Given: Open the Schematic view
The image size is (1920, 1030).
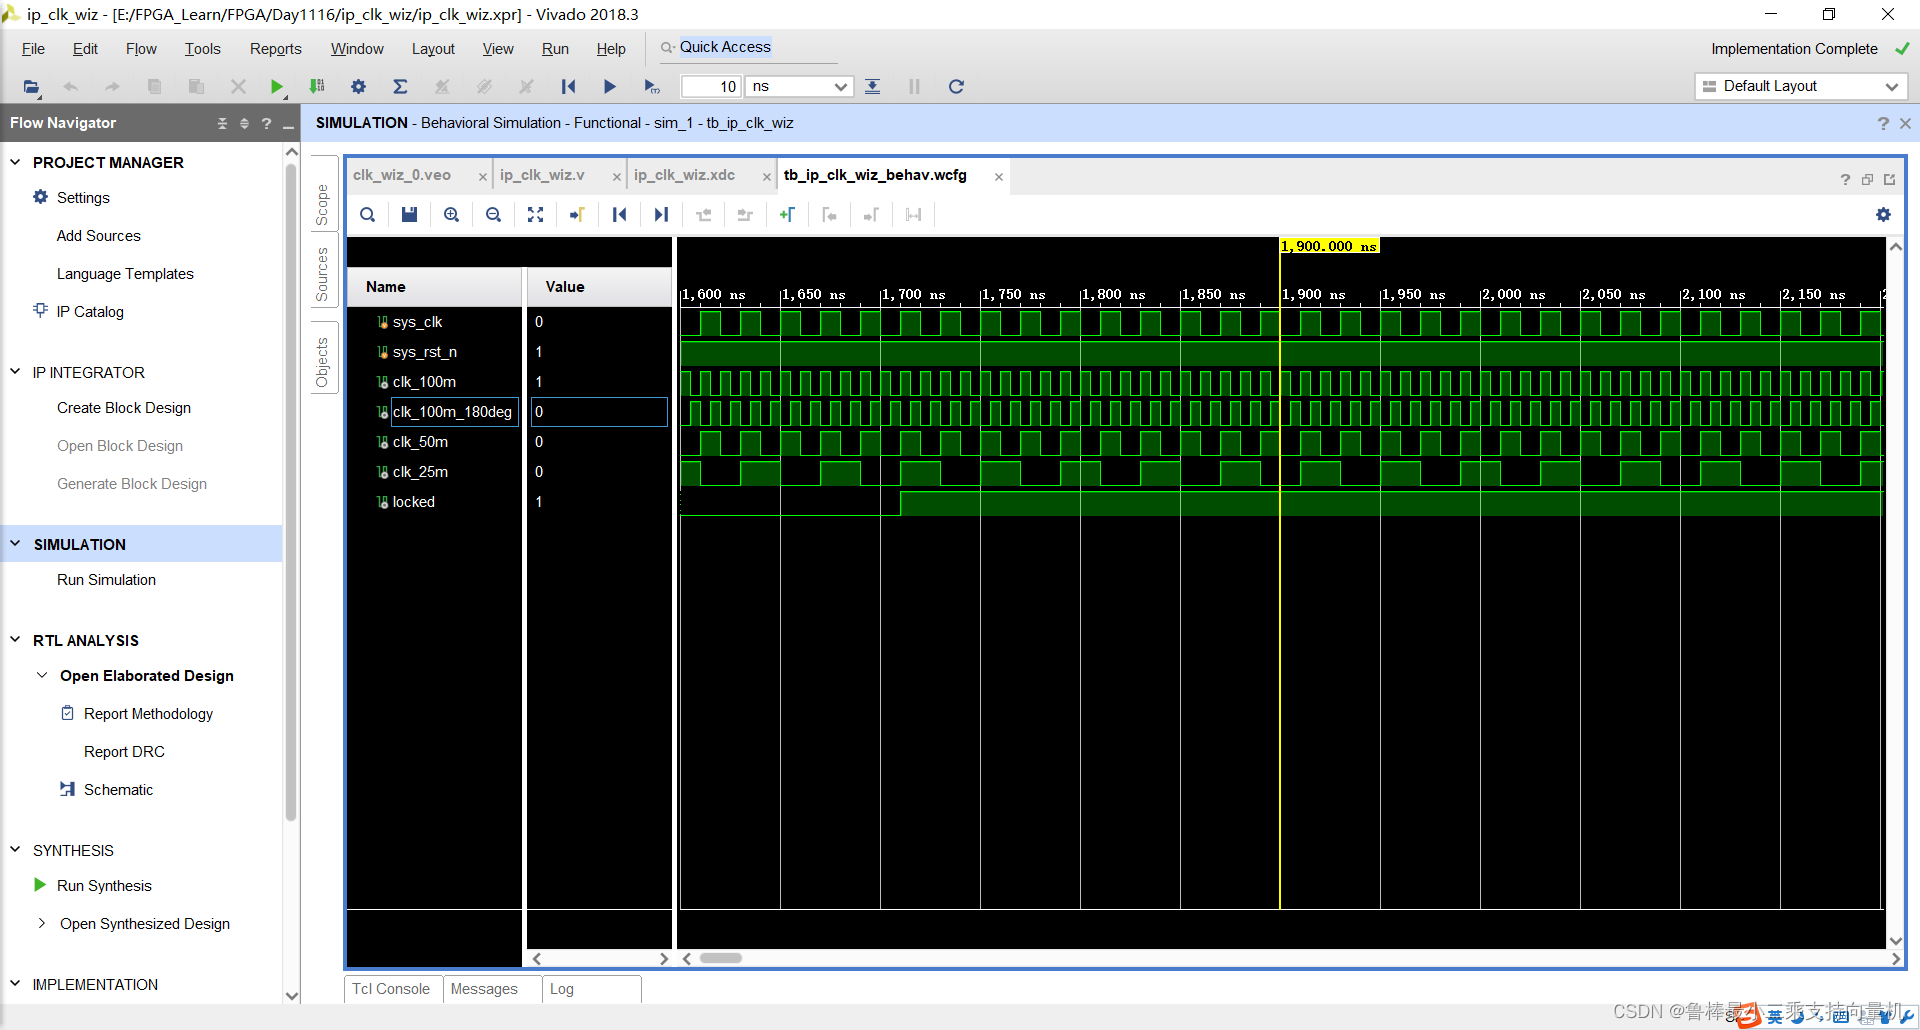Looking at the screenshot, I should (x=118, y=790).
